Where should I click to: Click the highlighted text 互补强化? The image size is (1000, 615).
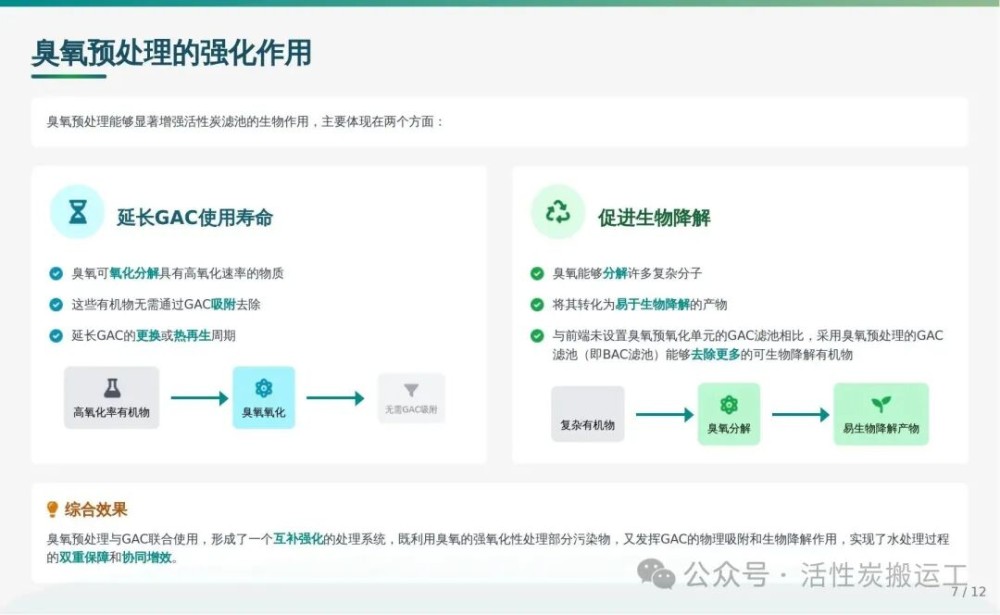pos(298,539)
